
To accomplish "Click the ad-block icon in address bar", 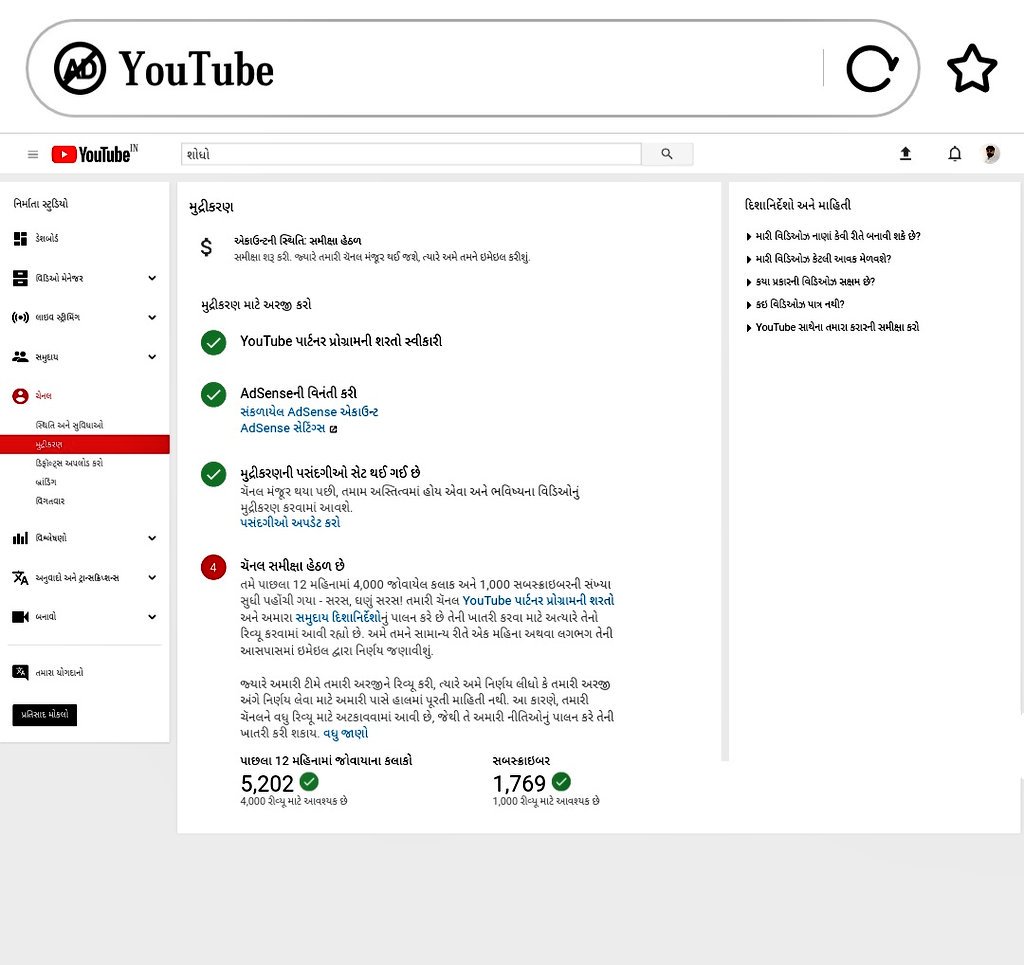I will [80, 69].
